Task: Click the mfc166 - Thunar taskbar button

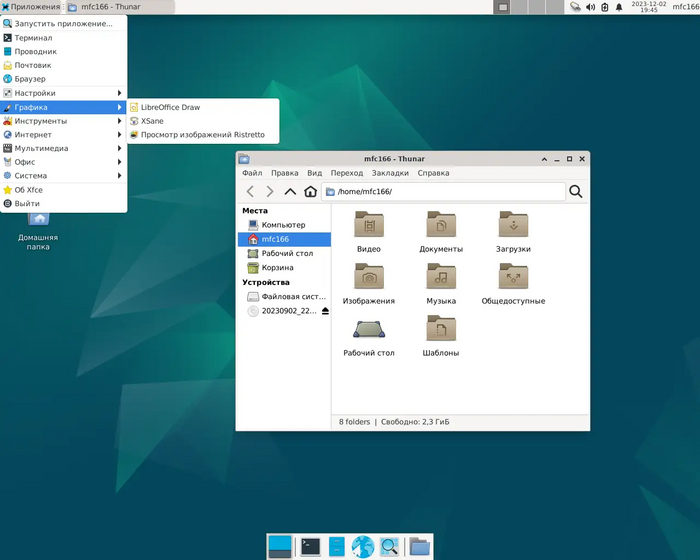Action: [119, 7]
